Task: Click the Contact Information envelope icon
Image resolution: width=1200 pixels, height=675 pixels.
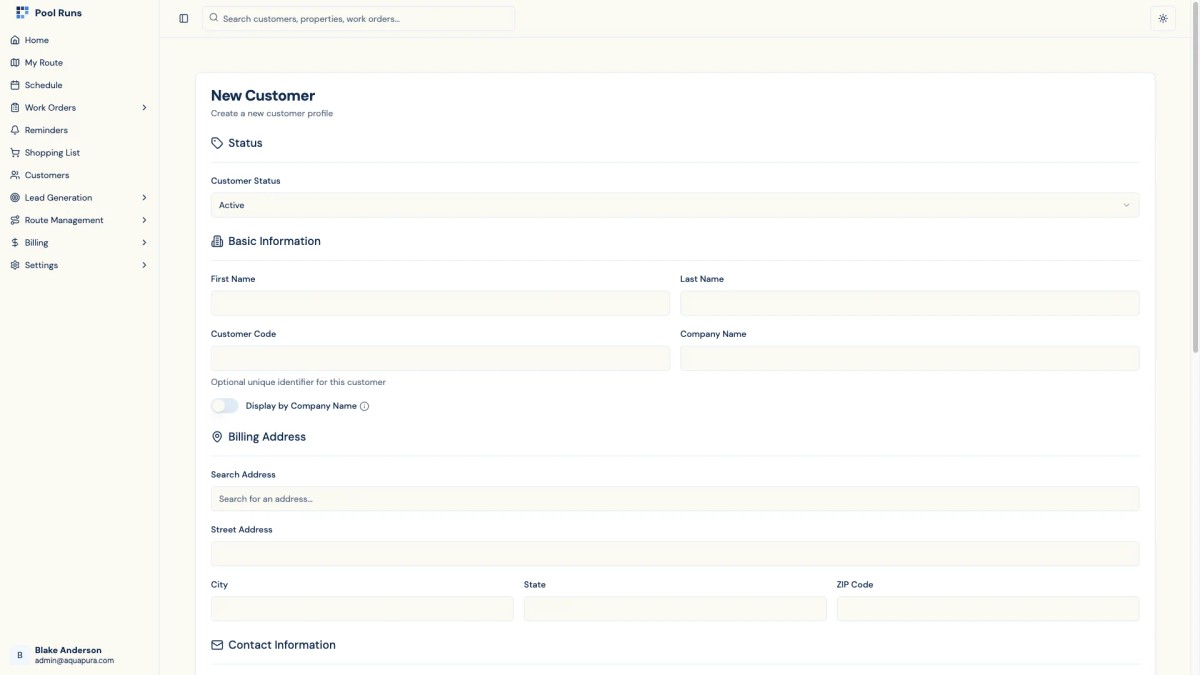Action: tap(217, 645)
